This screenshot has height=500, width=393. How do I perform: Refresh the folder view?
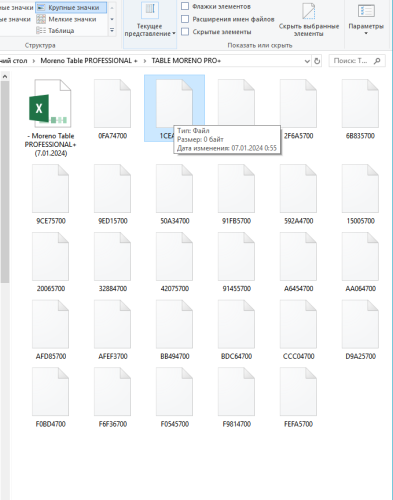click(317, 61)
